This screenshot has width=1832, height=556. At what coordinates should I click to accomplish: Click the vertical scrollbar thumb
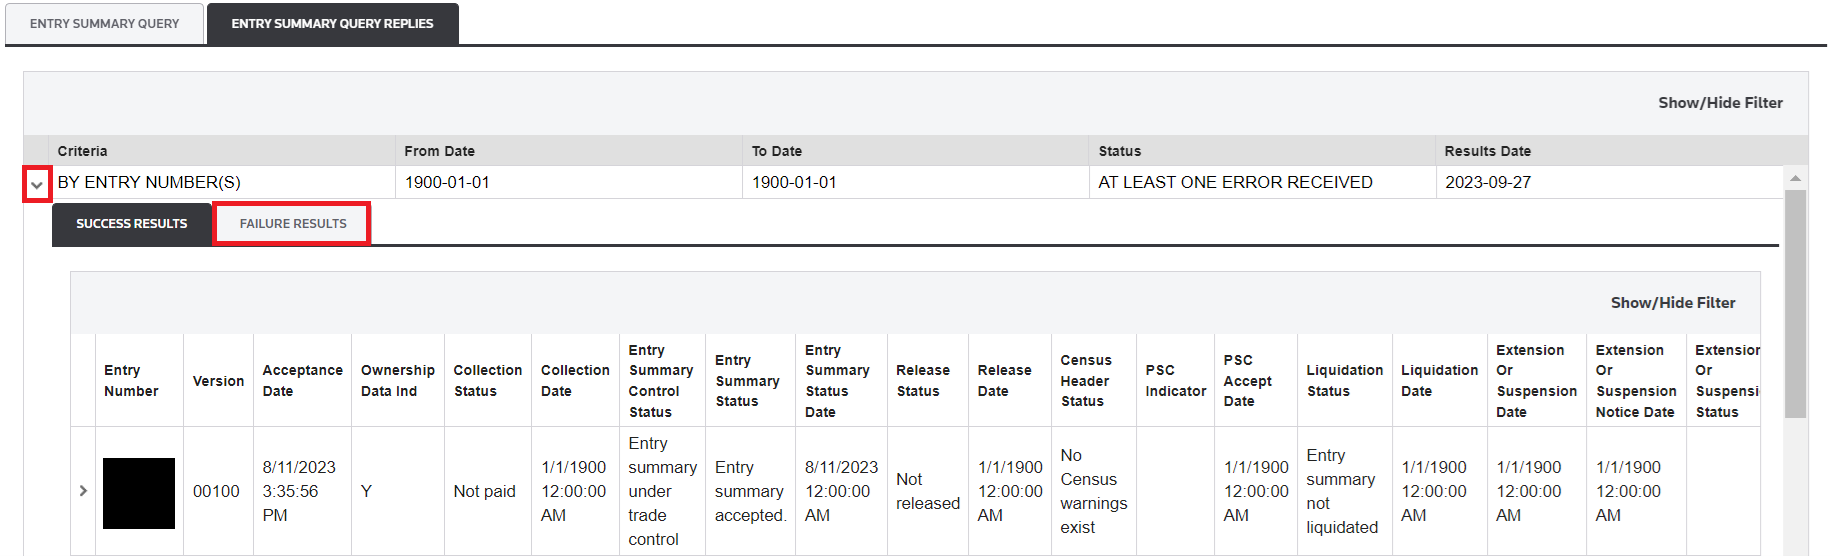click(1795, 300)
